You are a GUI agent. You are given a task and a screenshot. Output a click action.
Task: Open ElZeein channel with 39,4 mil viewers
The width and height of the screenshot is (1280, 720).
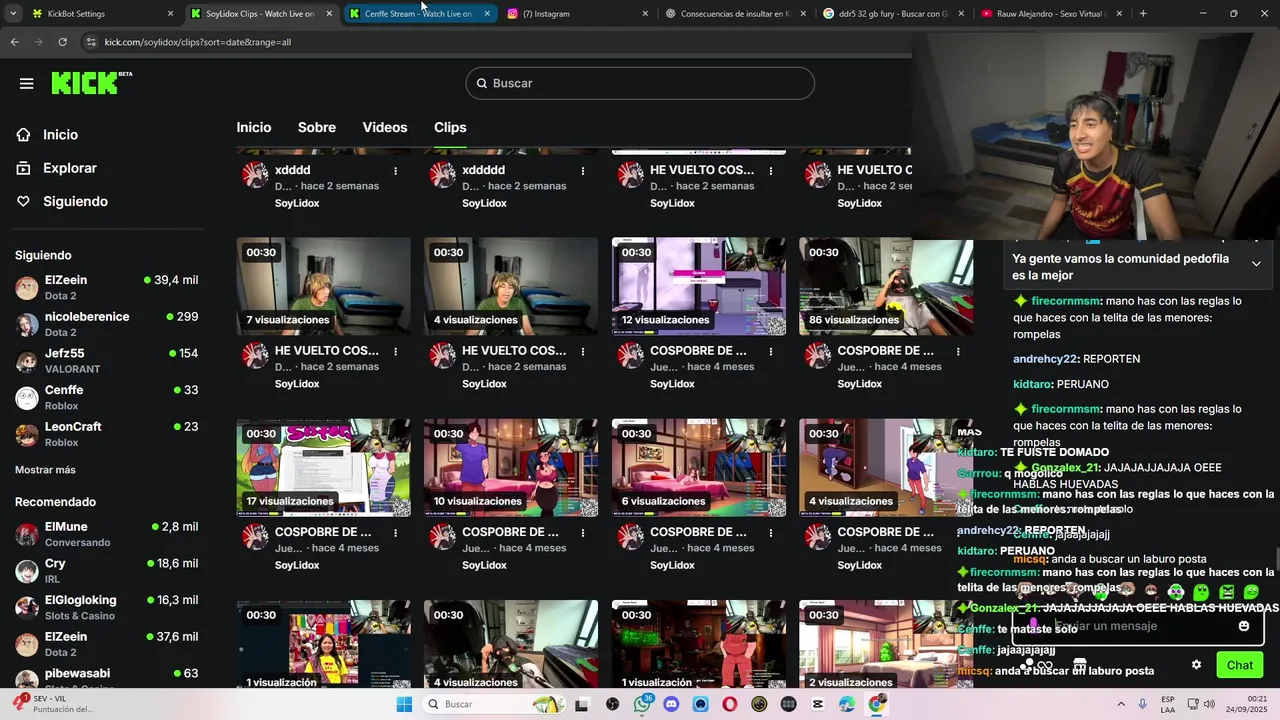pos(106,288)
